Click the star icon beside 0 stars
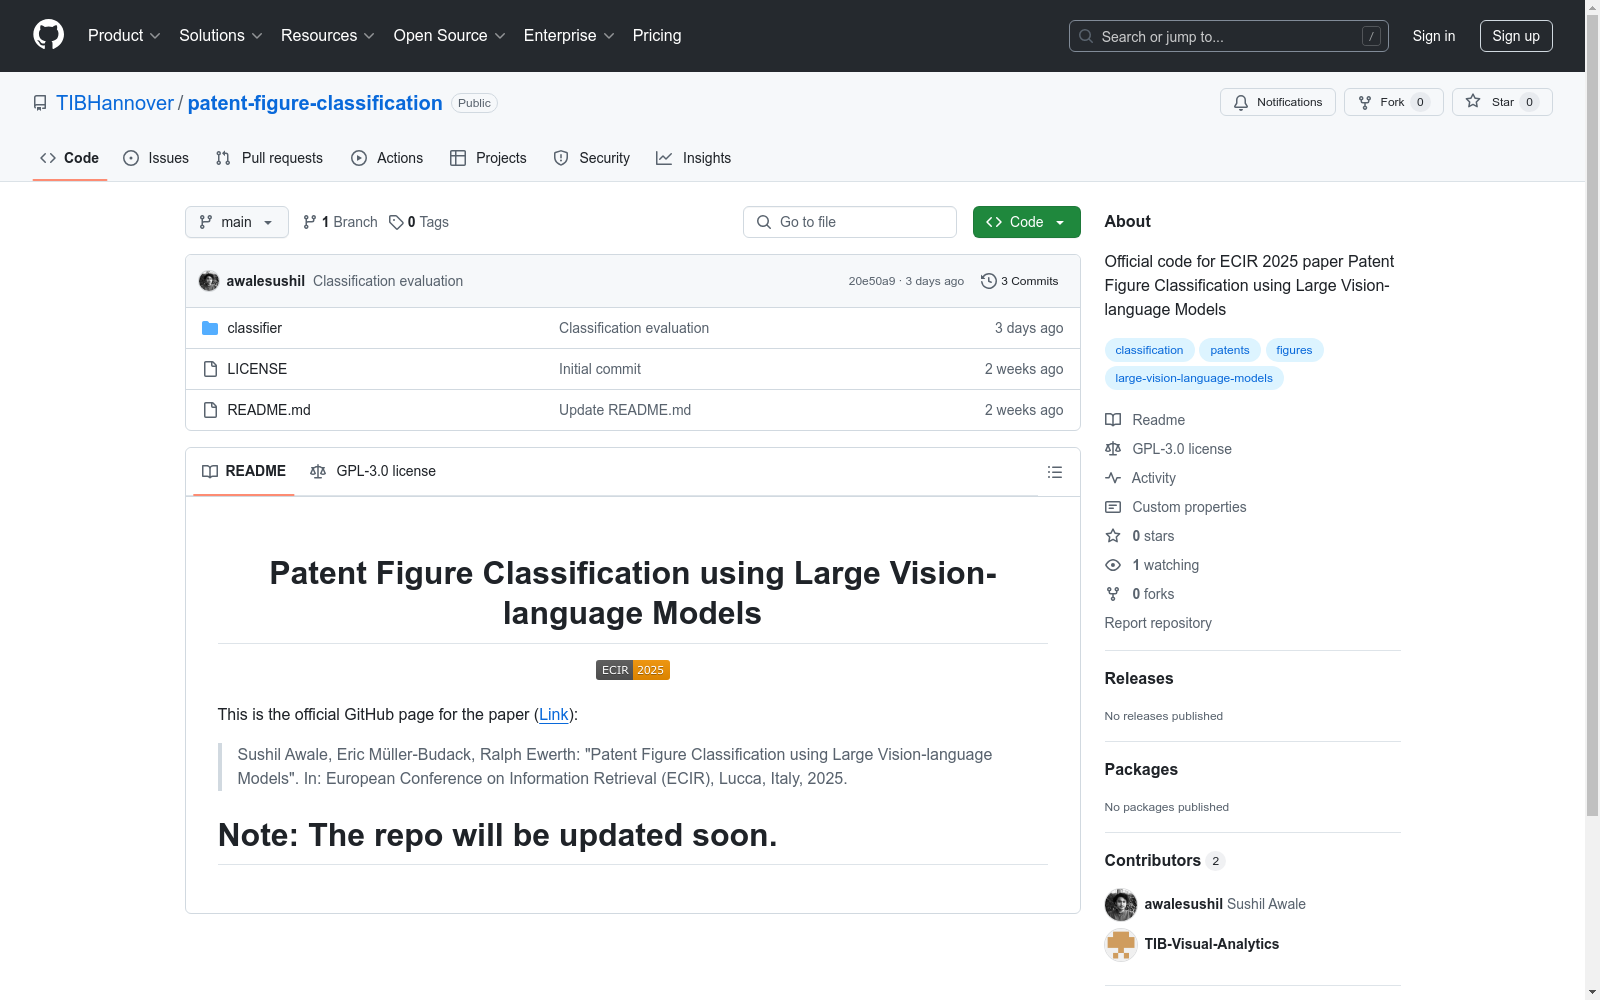 point(1113,536)
